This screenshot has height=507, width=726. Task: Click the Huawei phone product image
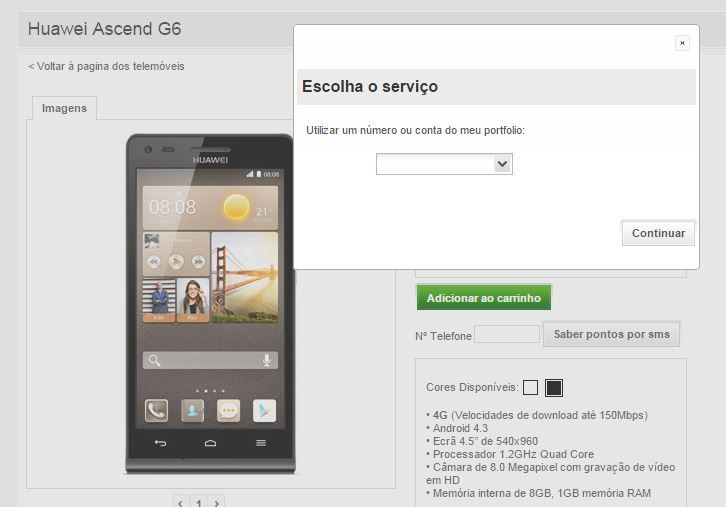[x=210, y=304]
